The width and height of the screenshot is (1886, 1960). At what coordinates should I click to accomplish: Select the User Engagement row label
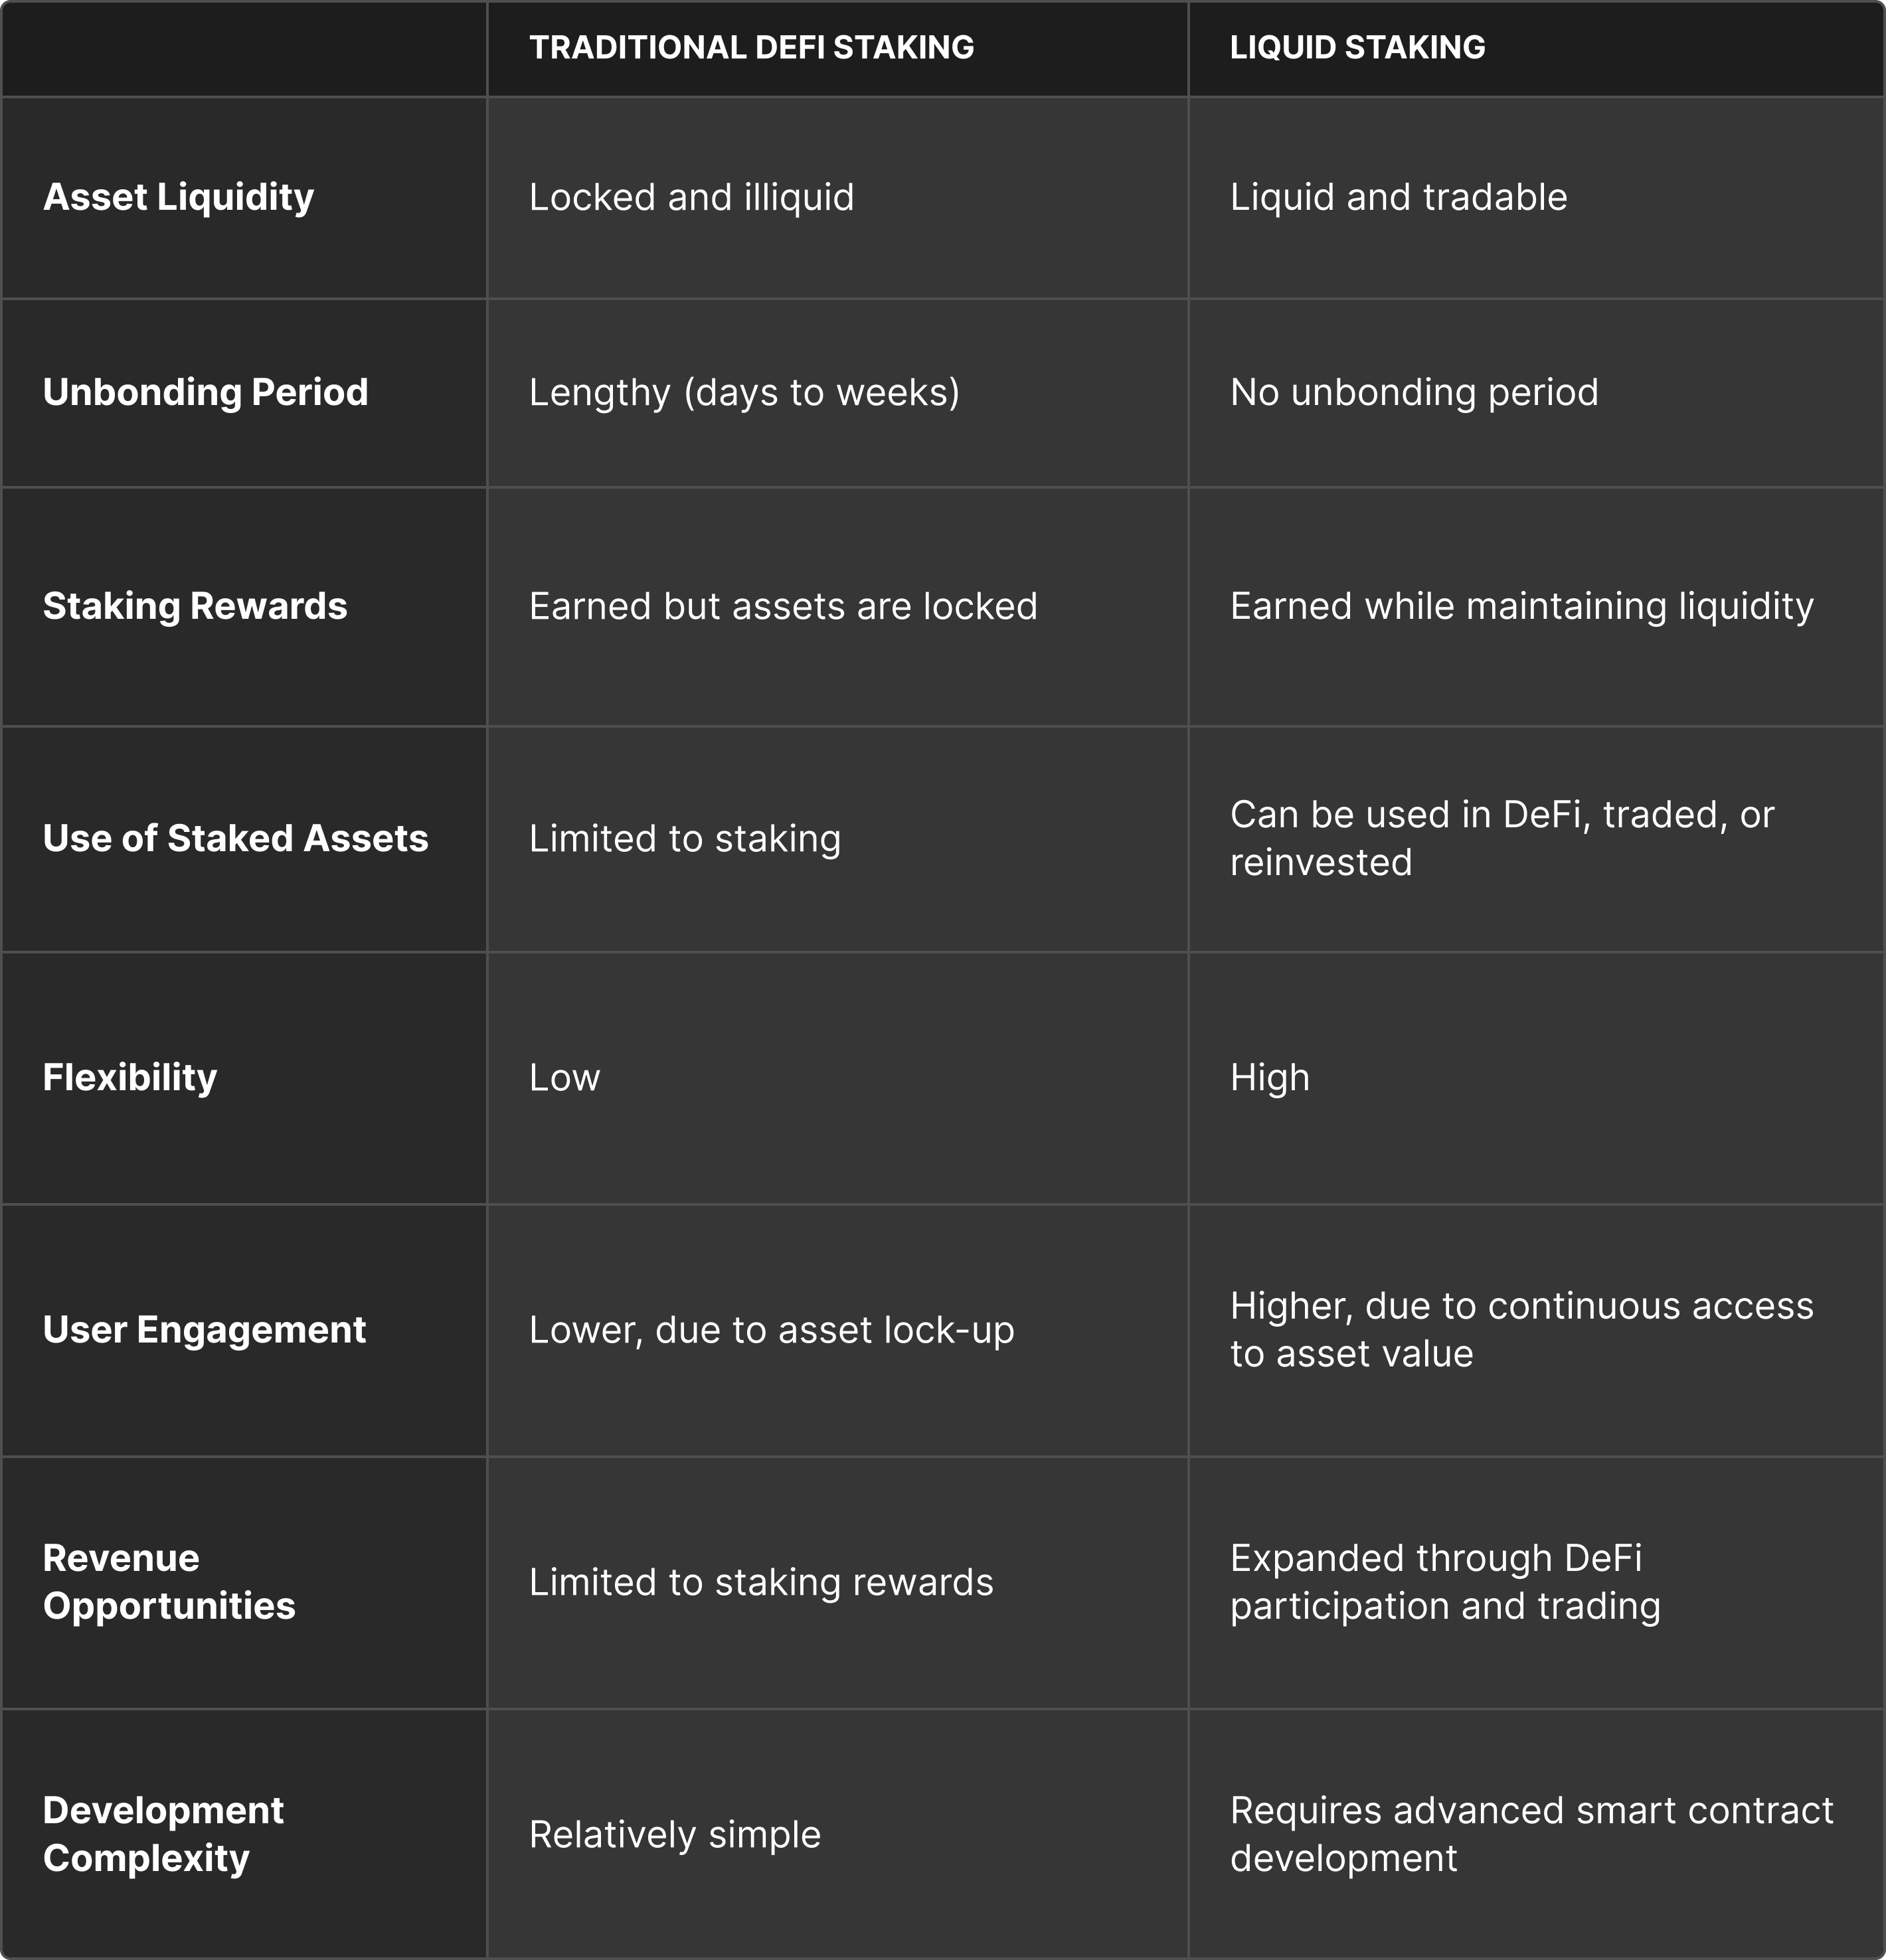[x=204, y=1330]
